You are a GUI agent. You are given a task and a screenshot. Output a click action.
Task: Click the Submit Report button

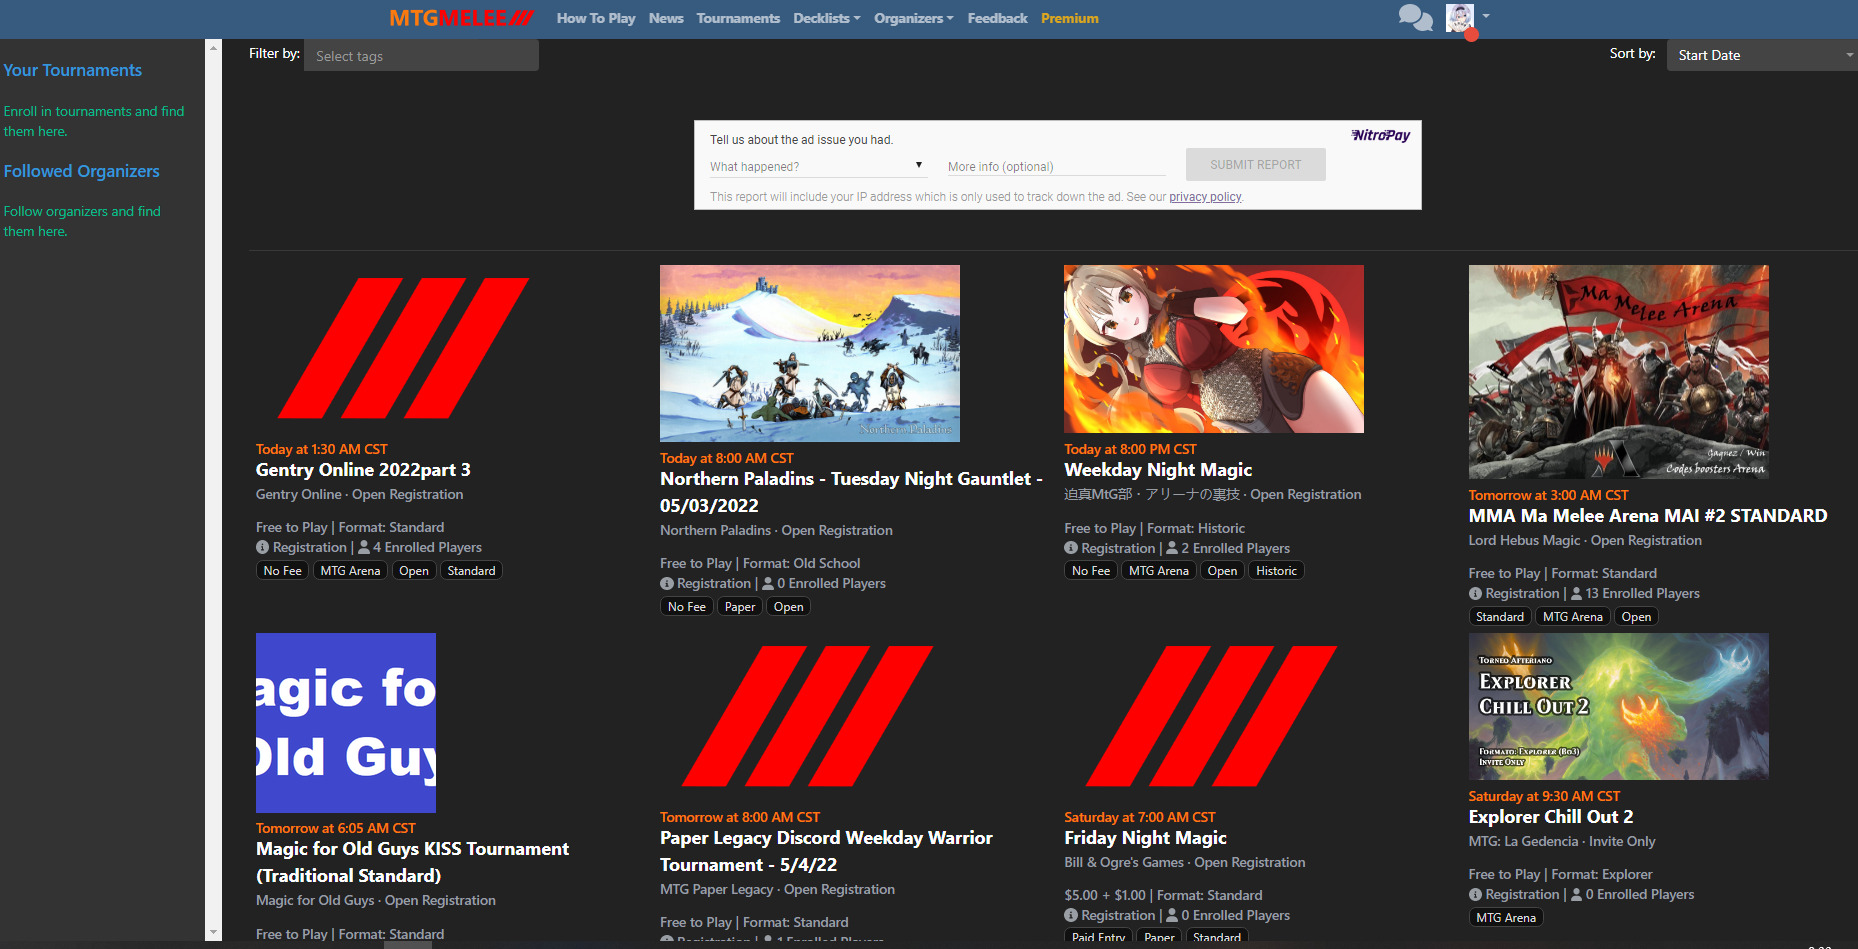[1255, 165]
